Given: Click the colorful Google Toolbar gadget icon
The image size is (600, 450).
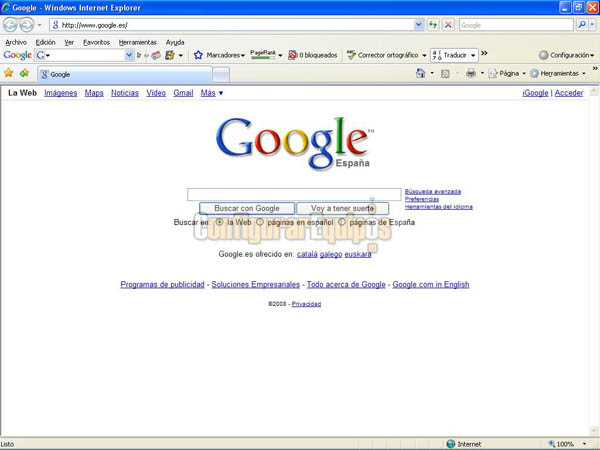Looking at the screenshot, I should click(170, 55).
